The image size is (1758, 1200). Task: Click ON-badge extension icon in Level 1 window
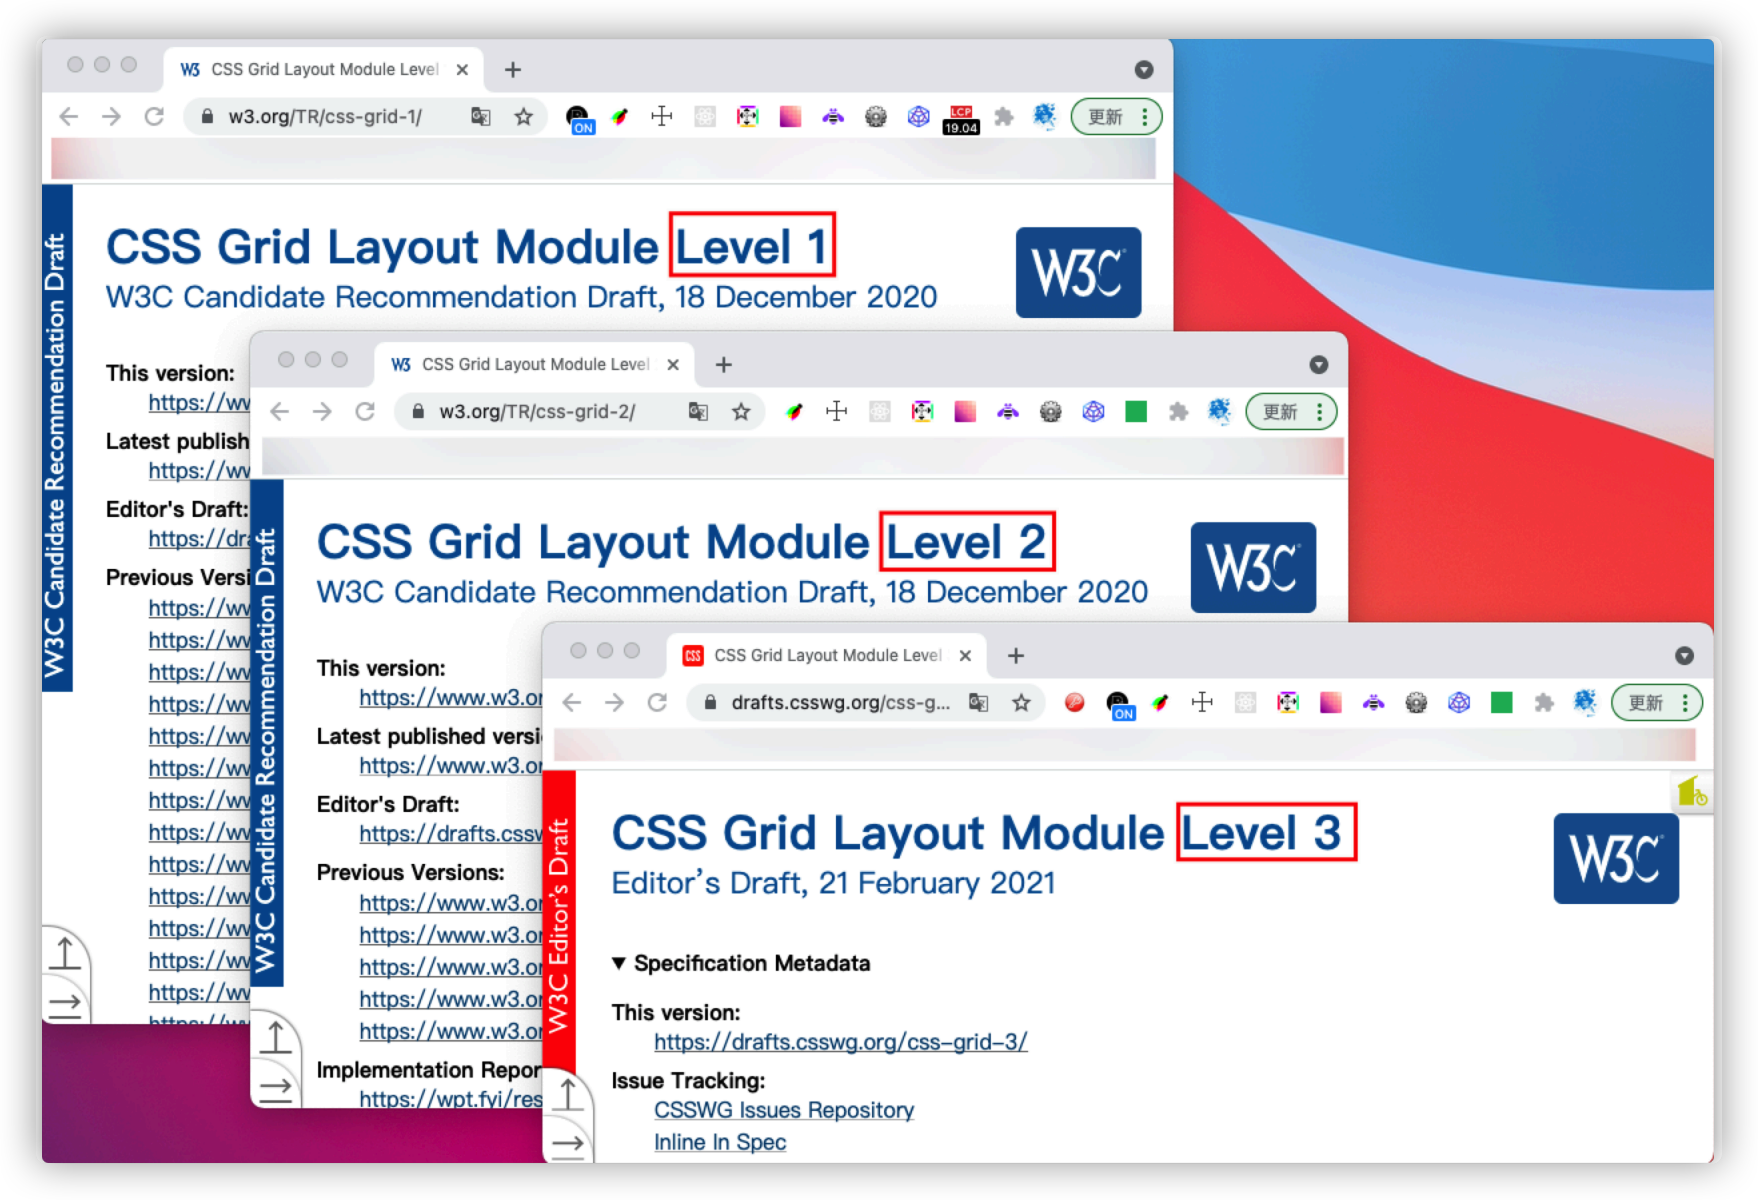578,118
